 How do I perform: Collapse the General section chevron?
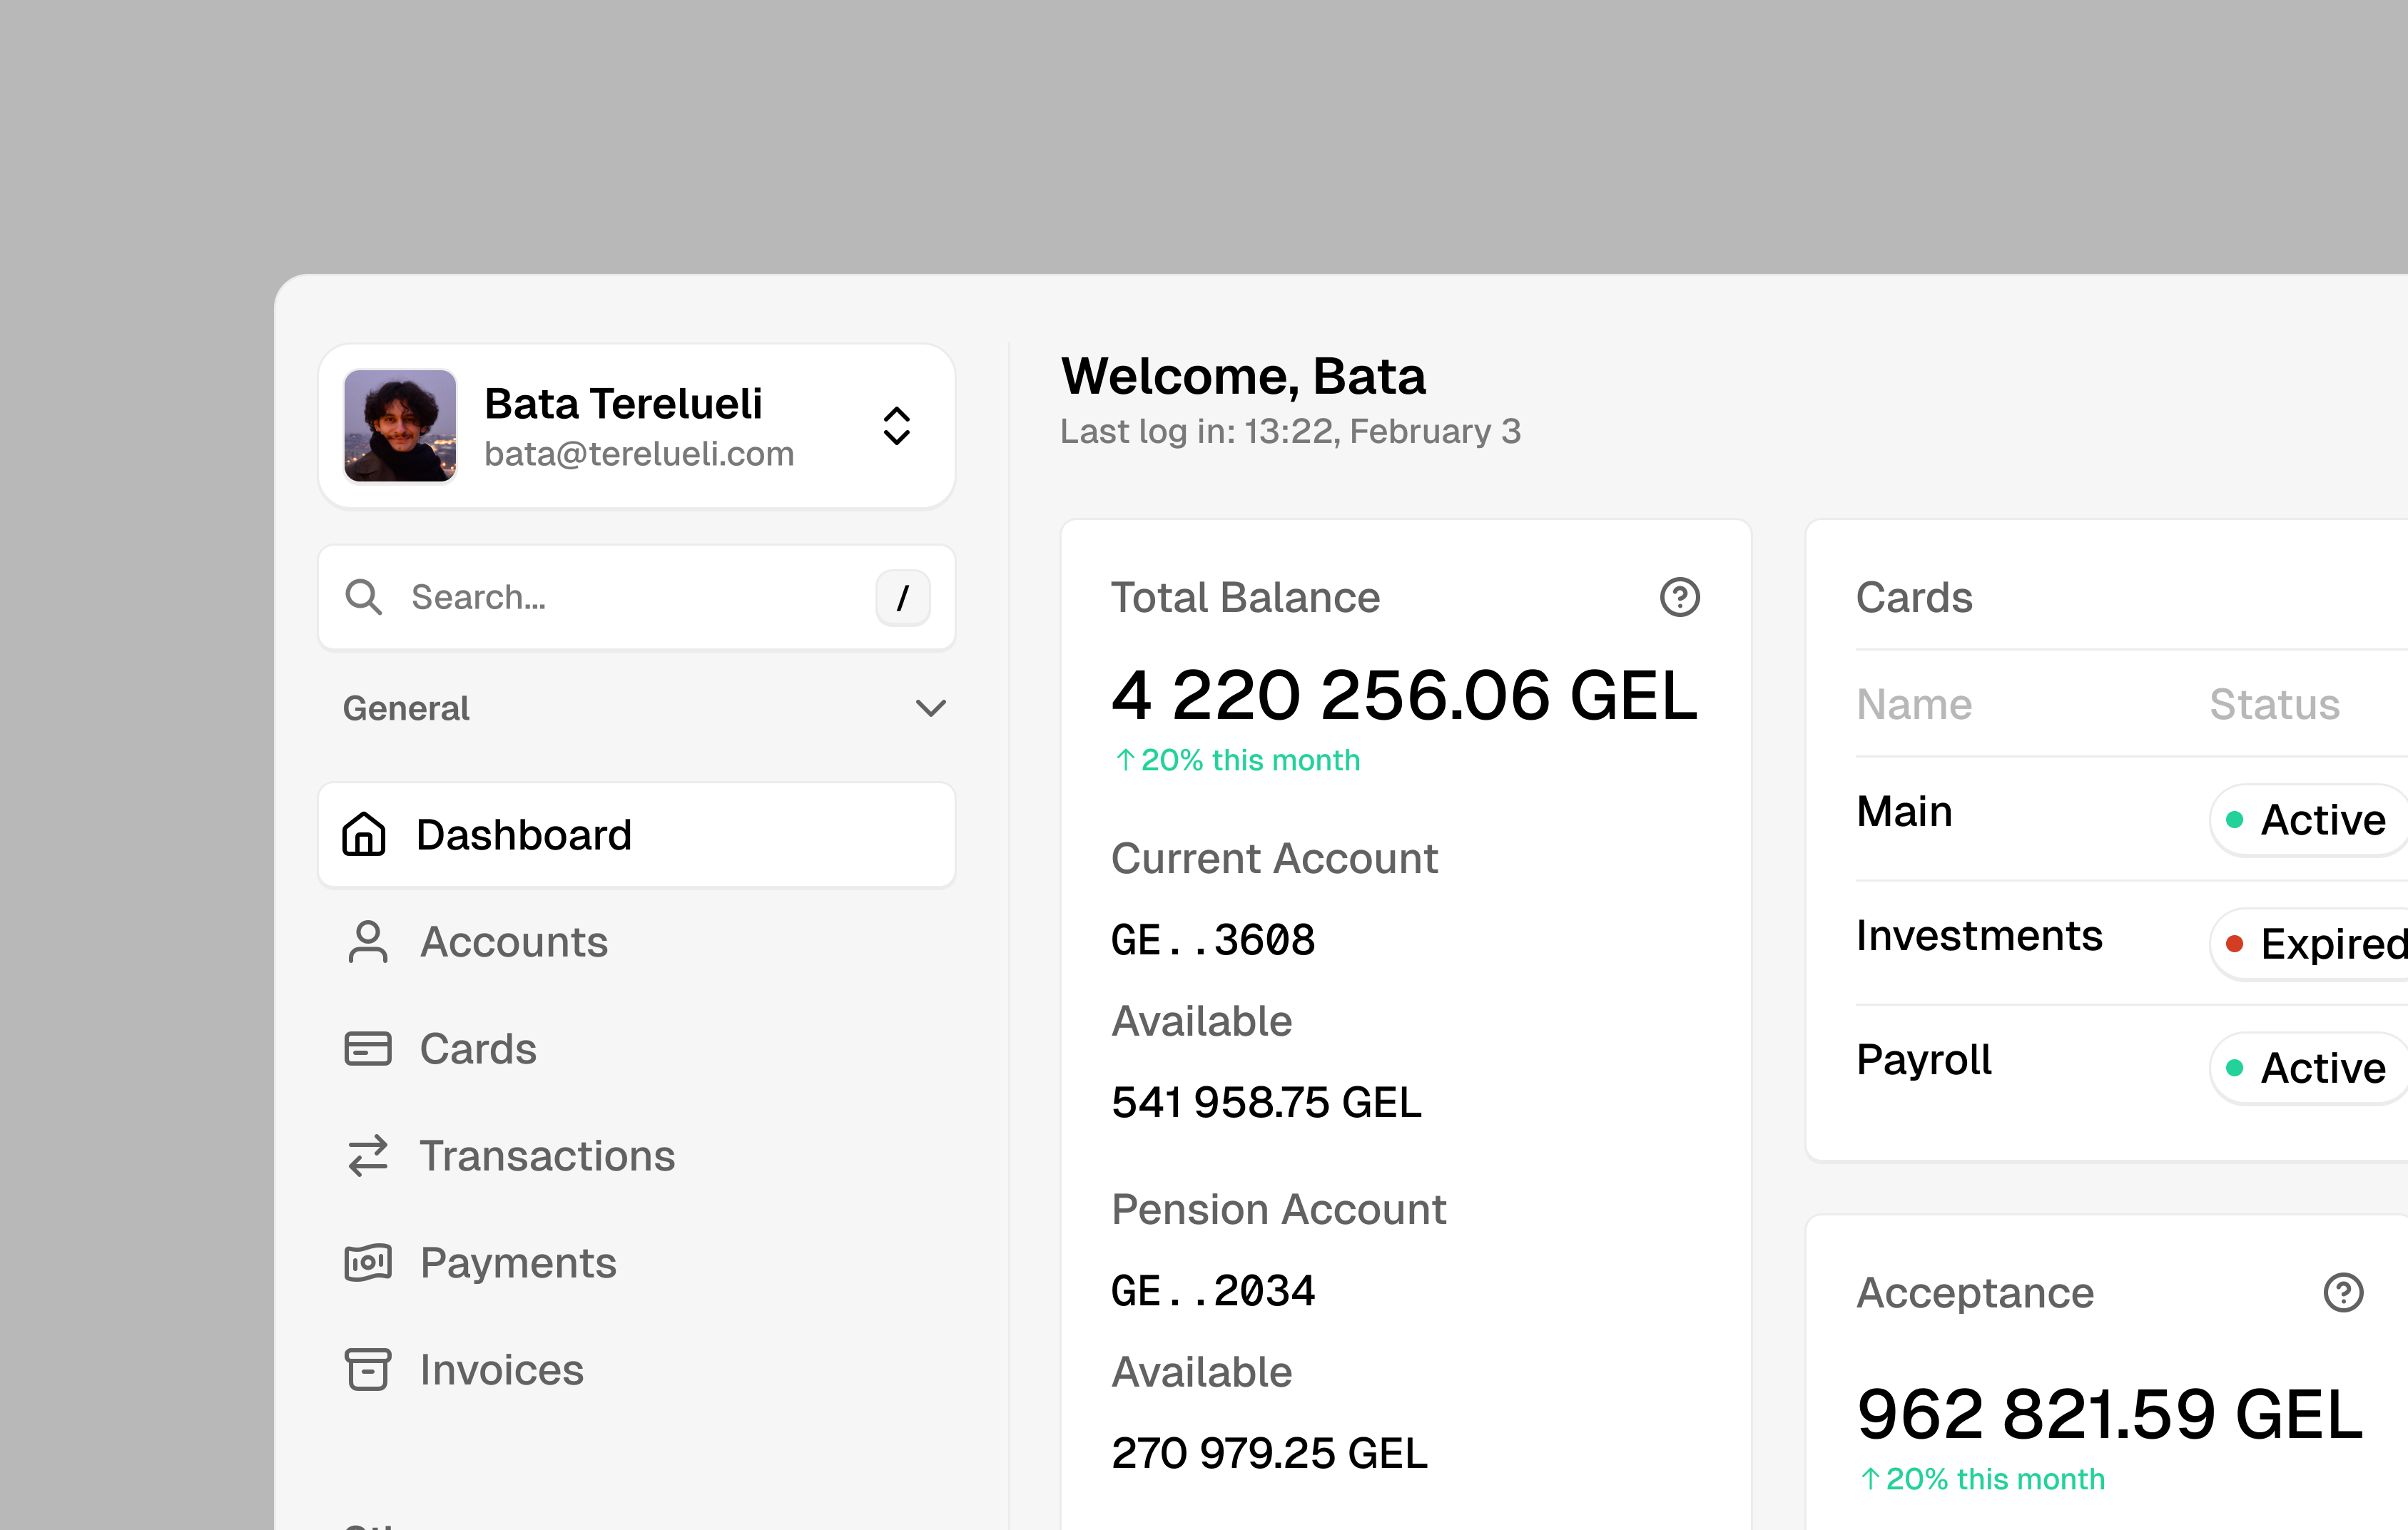(x=931, y=708)
